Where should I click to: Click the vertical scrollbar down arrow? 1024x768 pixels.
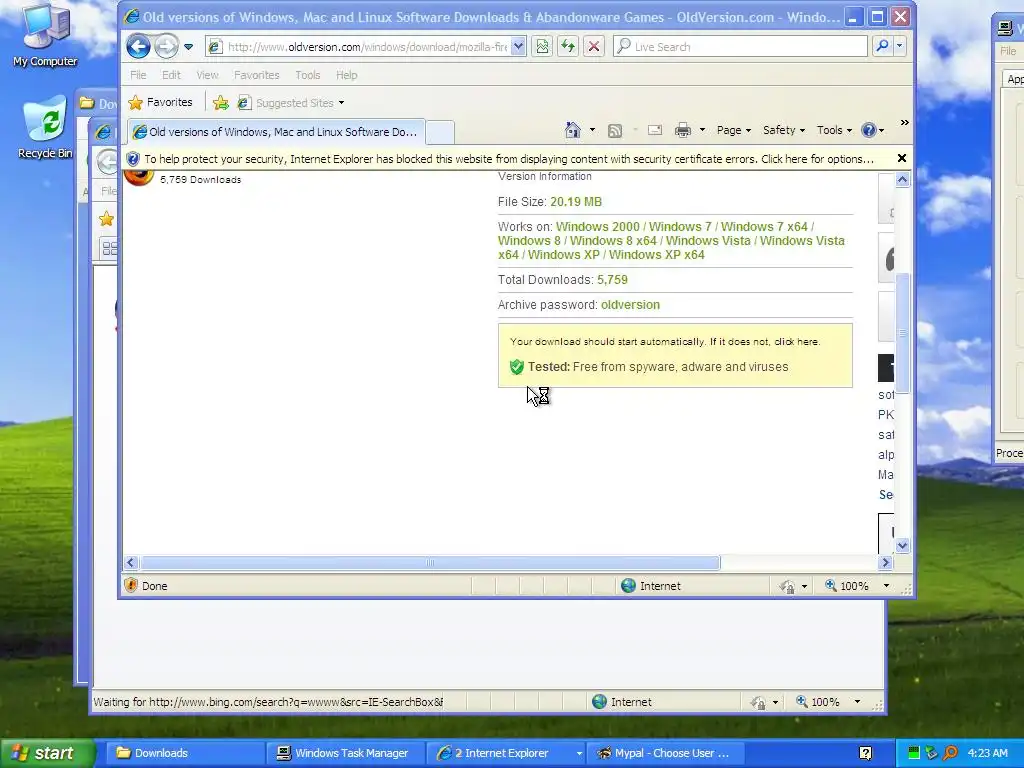[x=903, y=545]
